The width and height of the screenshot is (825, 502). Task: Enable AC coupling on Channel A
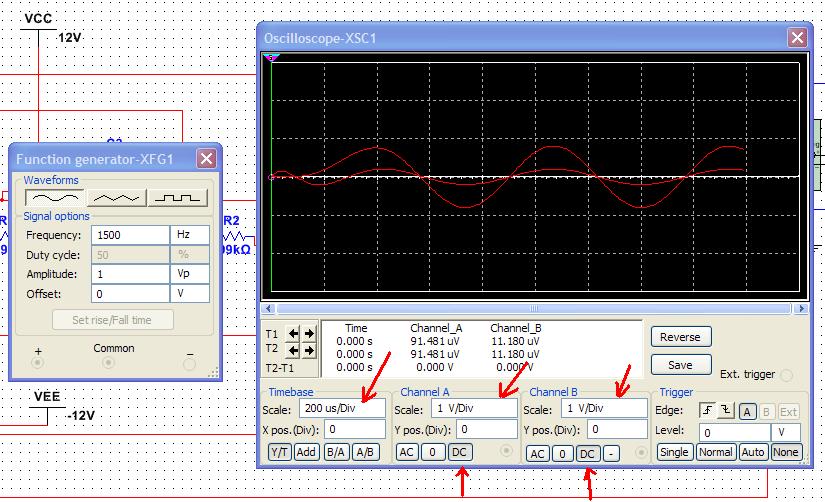click(407, 452)
